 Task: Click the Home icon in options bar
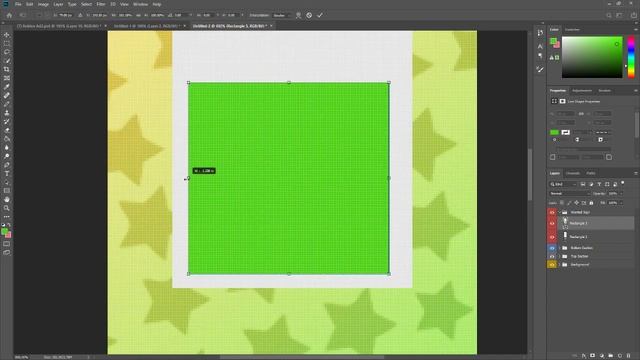(x=9, y=15)
